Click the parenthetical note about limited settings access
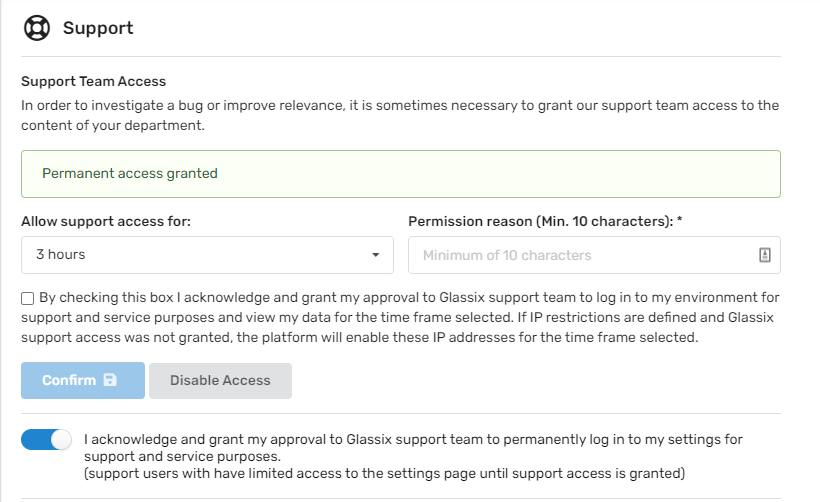Viewport: 820px width, 502px height. tap(384, 472)
